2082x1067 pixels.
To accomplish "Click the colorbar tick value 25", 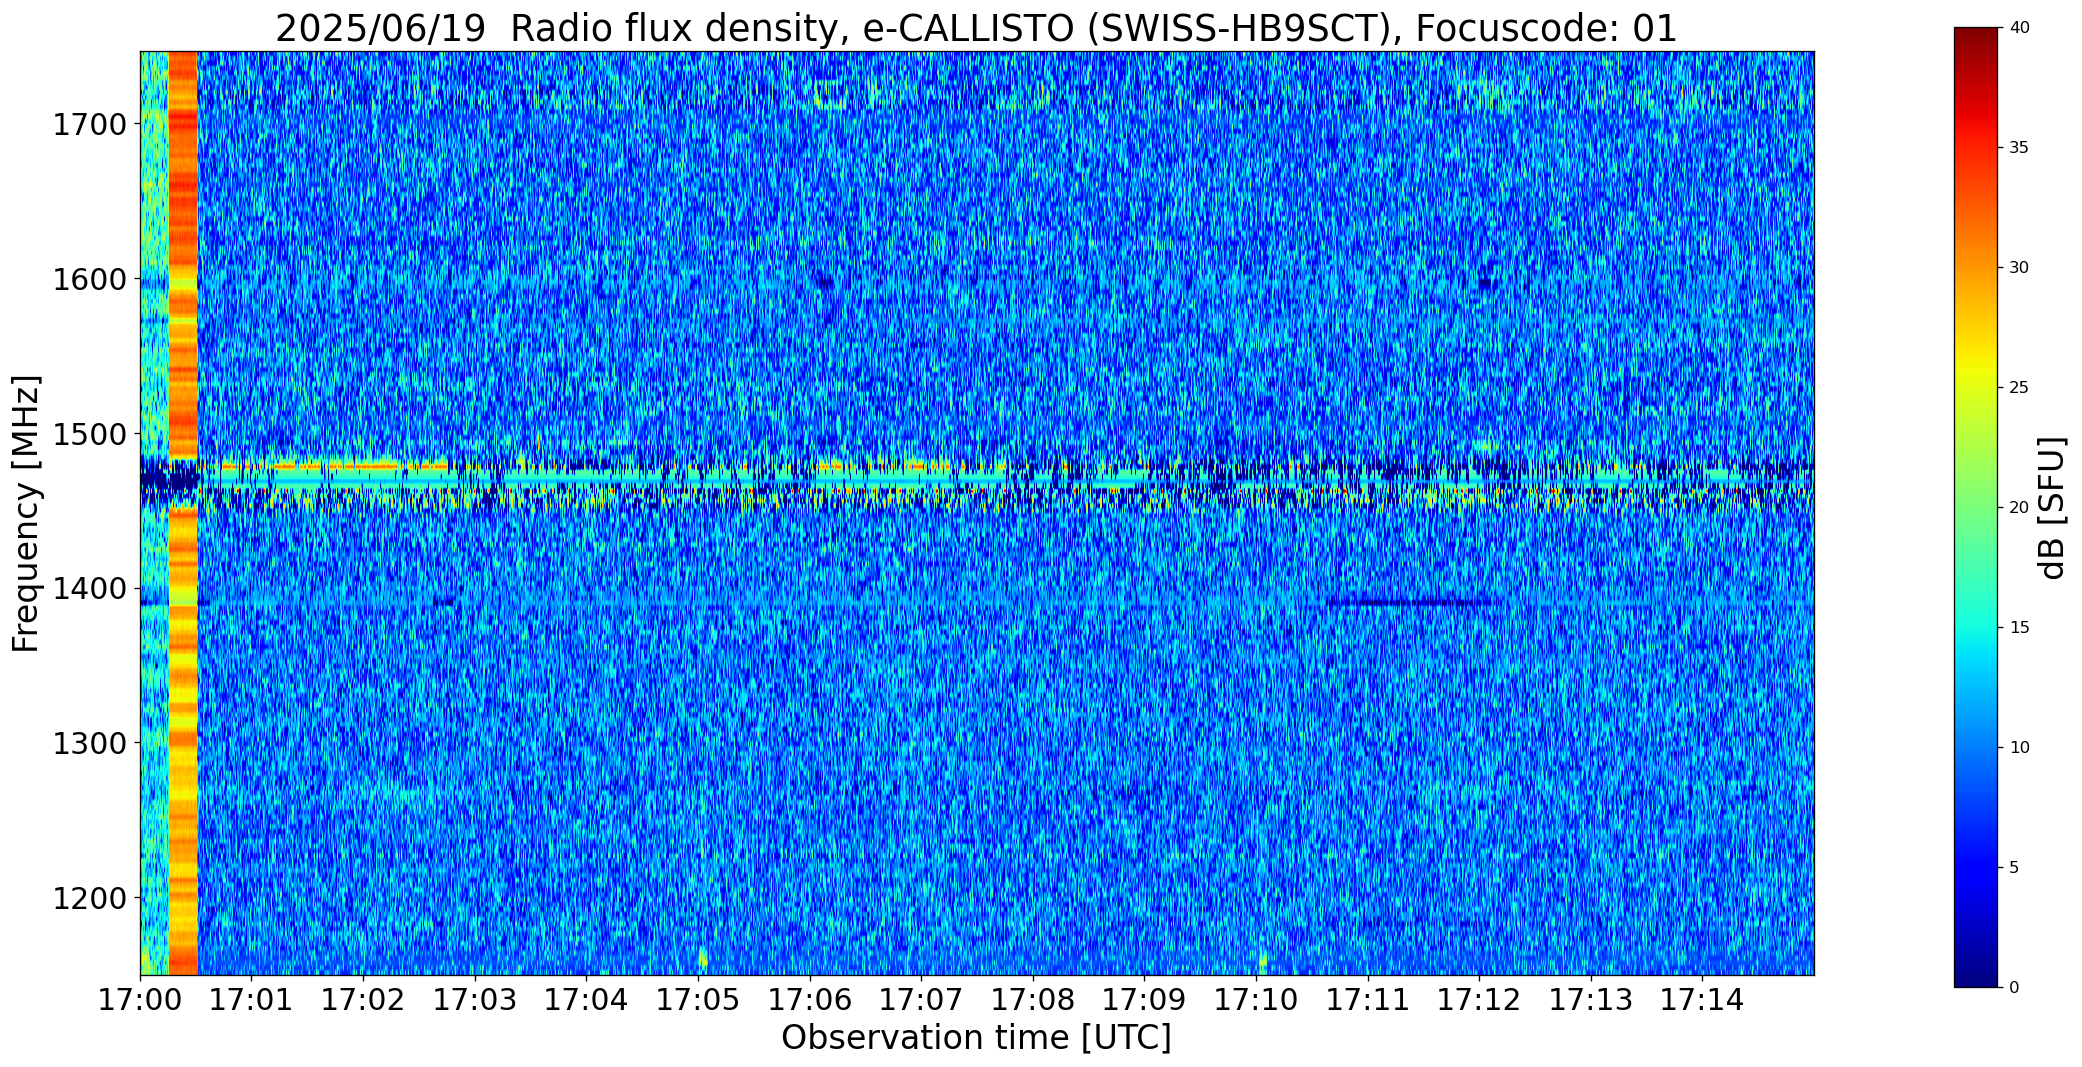I will click(x=2019, y=388).
